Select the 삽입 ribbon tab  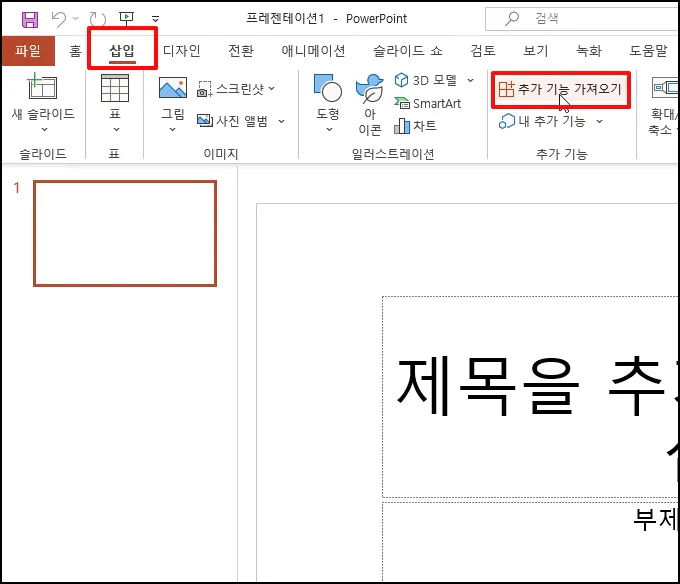(x=122, y=51)
